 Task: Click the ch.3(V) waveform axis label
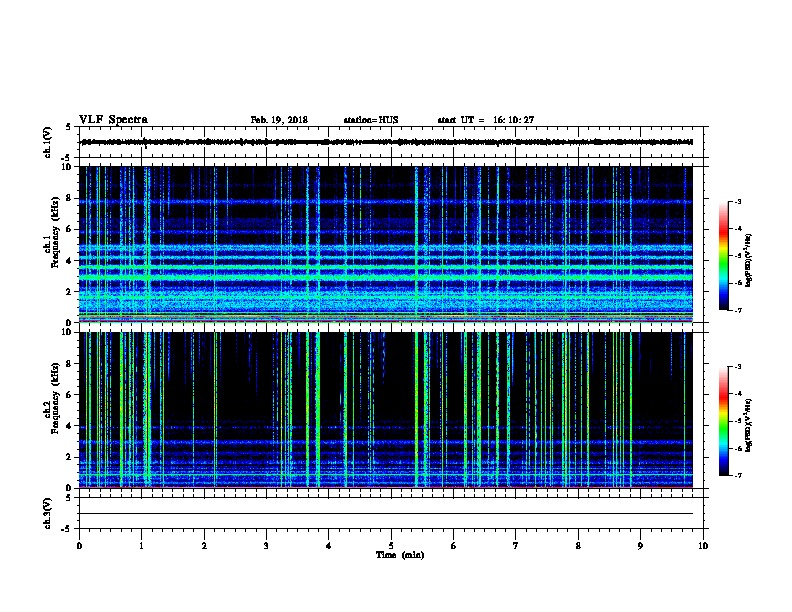click(48, 513)
